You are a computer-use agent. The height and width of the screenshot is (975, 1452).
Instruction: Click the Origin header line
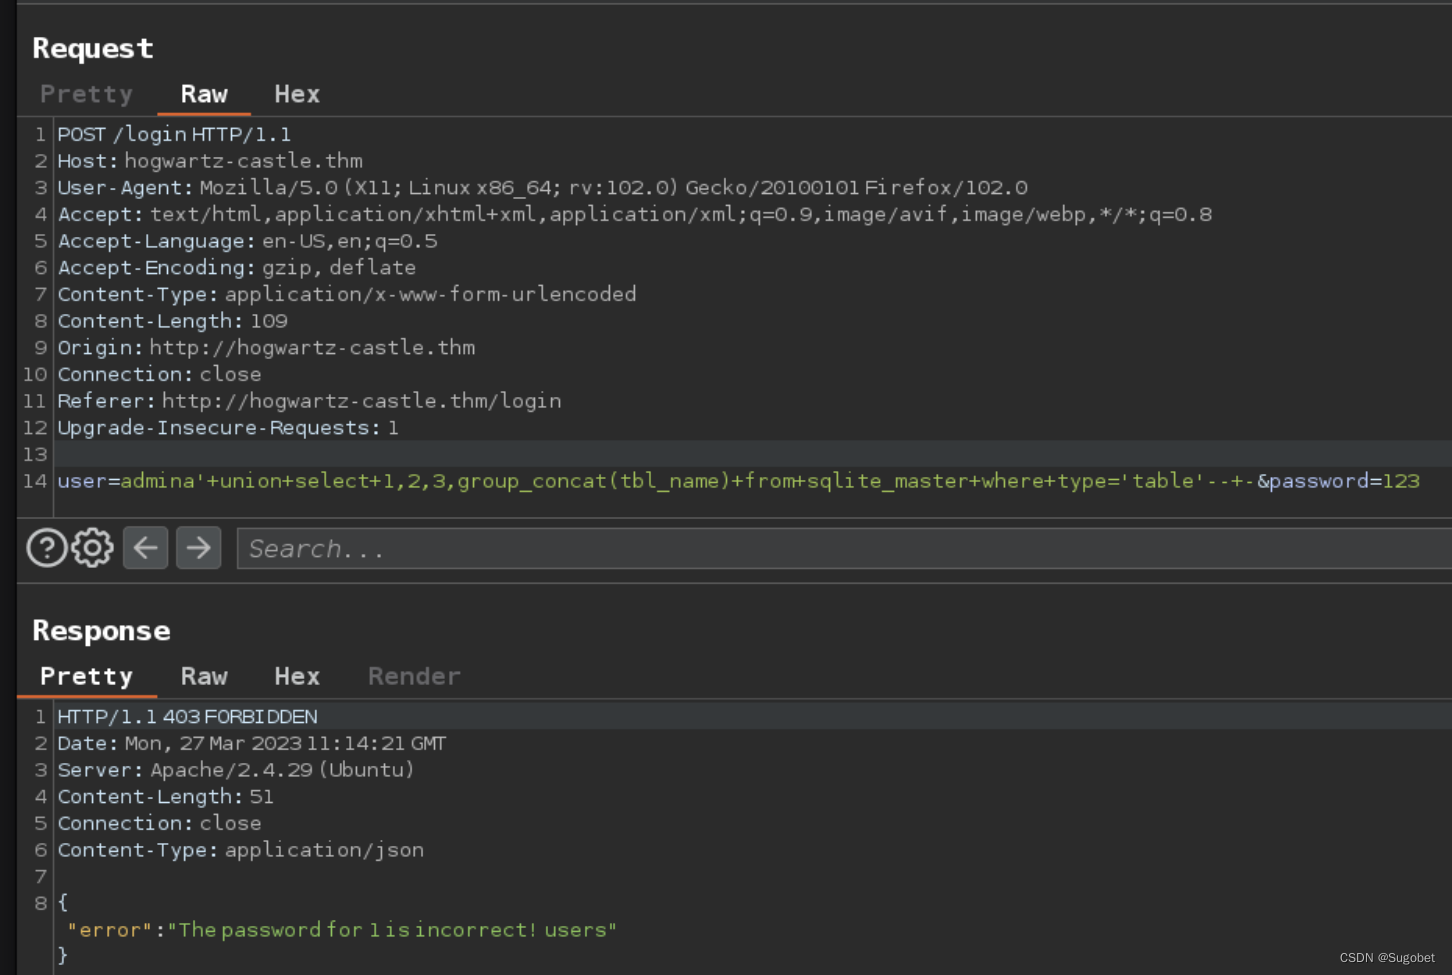(x=266, y=348)
